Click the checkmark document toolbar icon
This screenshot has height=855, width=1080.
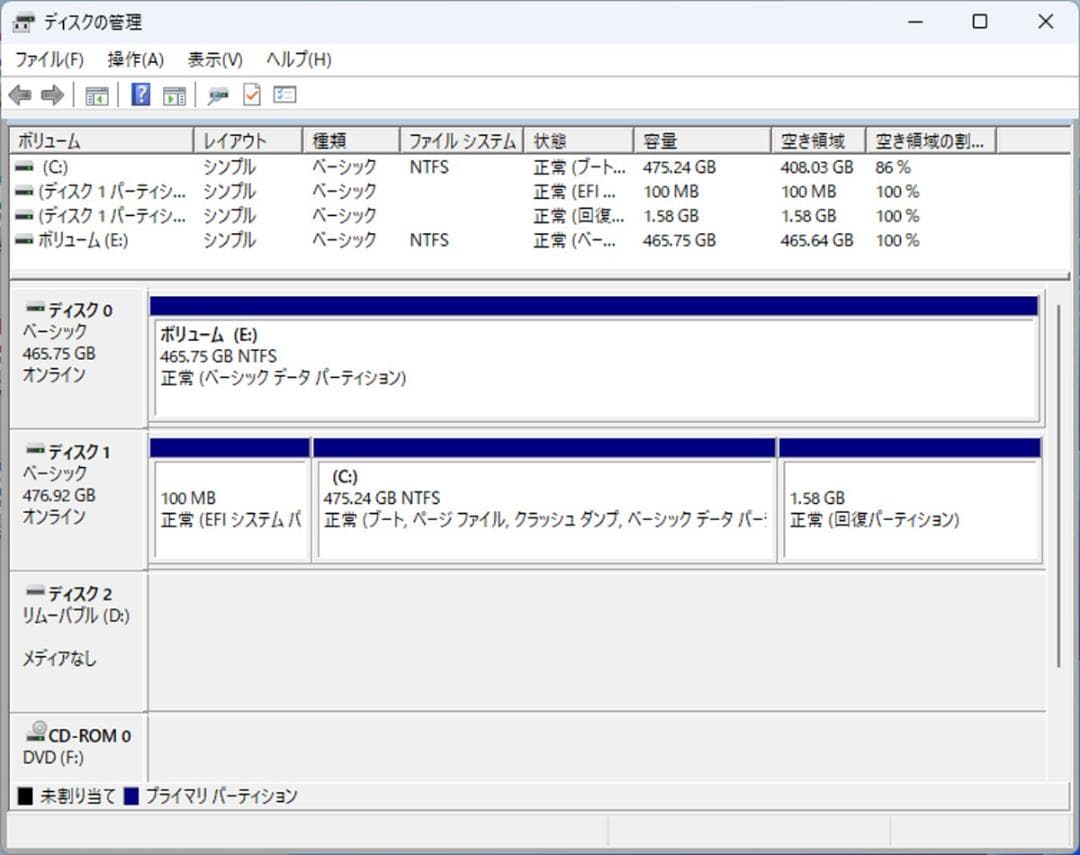[251, 95]
